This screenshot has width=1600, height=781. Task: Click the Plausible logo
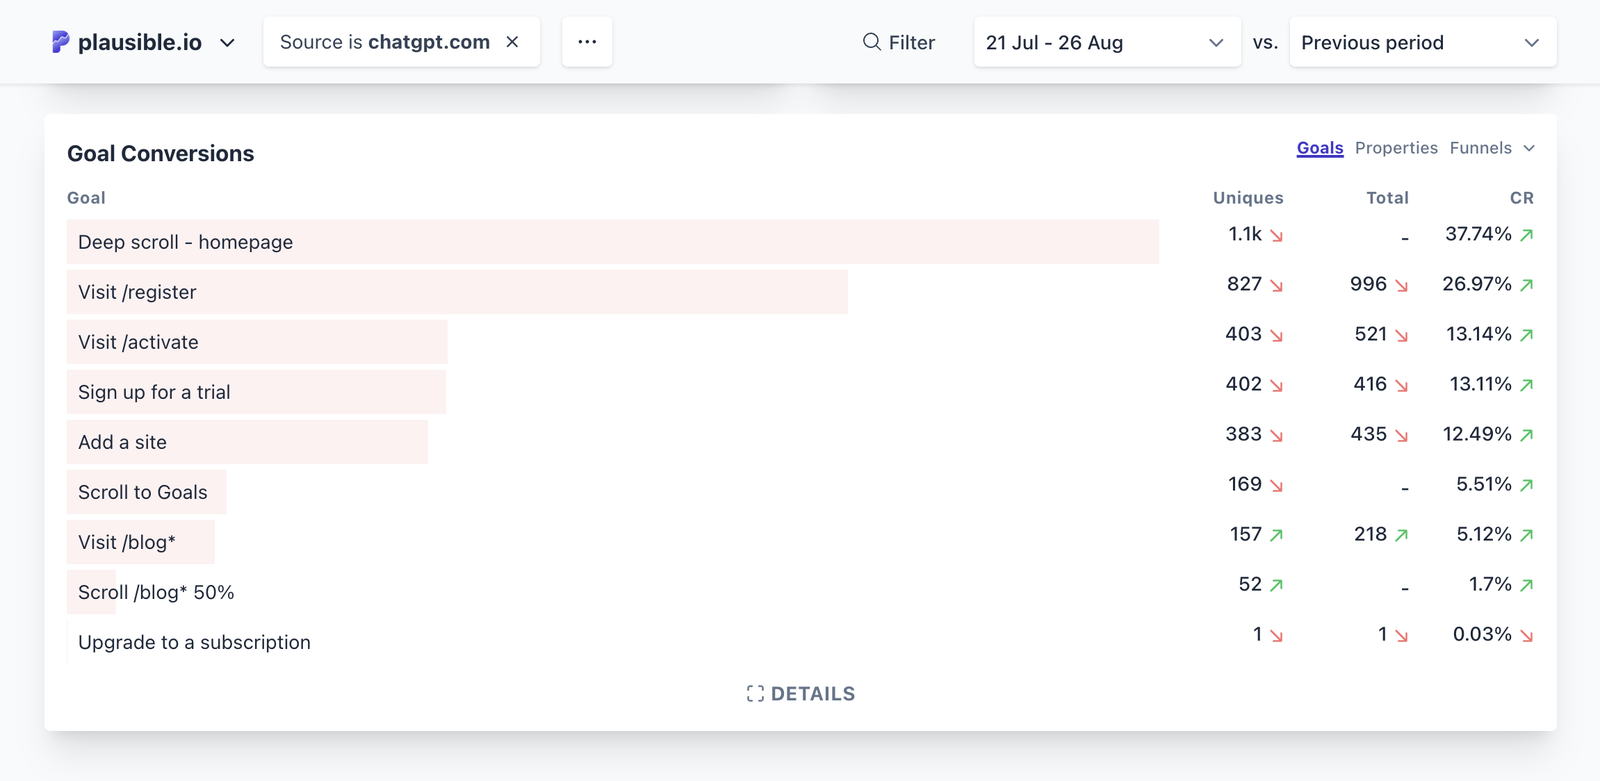[x=60, y=42]
